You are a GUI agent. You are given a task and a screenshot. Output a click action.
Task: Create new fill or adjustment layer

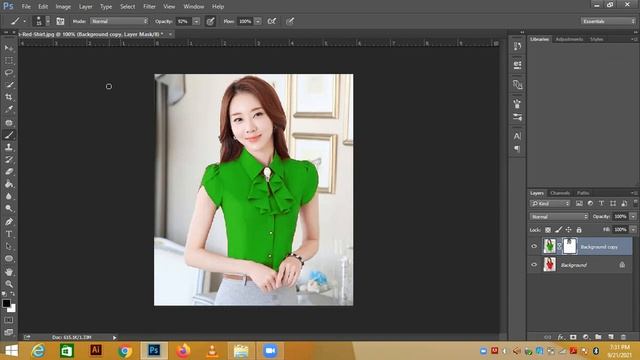(x=586, y=337)
